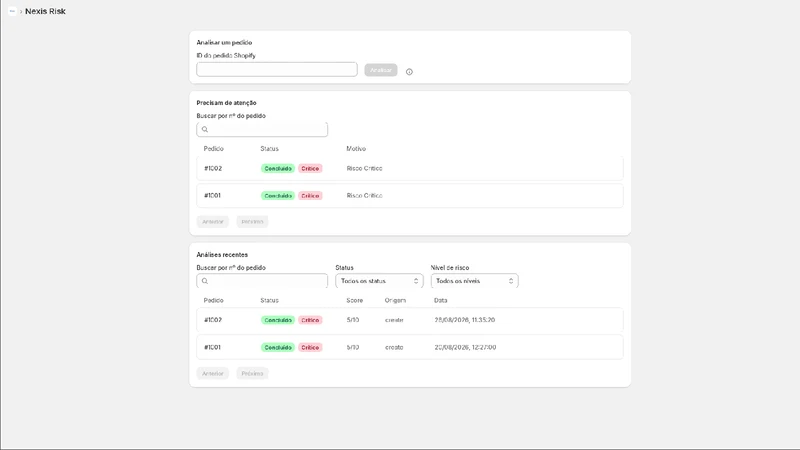This screenshot has height=450, width=800.
Task: Click Anterior button in Análises recentes
Action: tap(213, 373)
